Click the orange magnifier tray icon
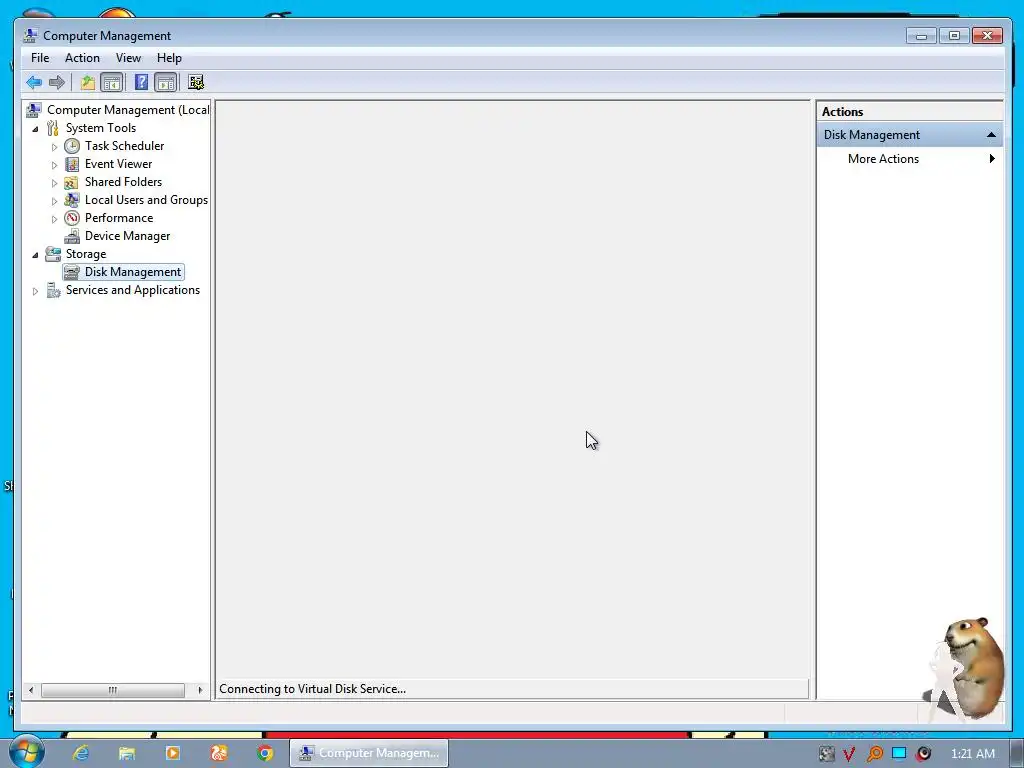1024x768 pixels. click(874, 754)
